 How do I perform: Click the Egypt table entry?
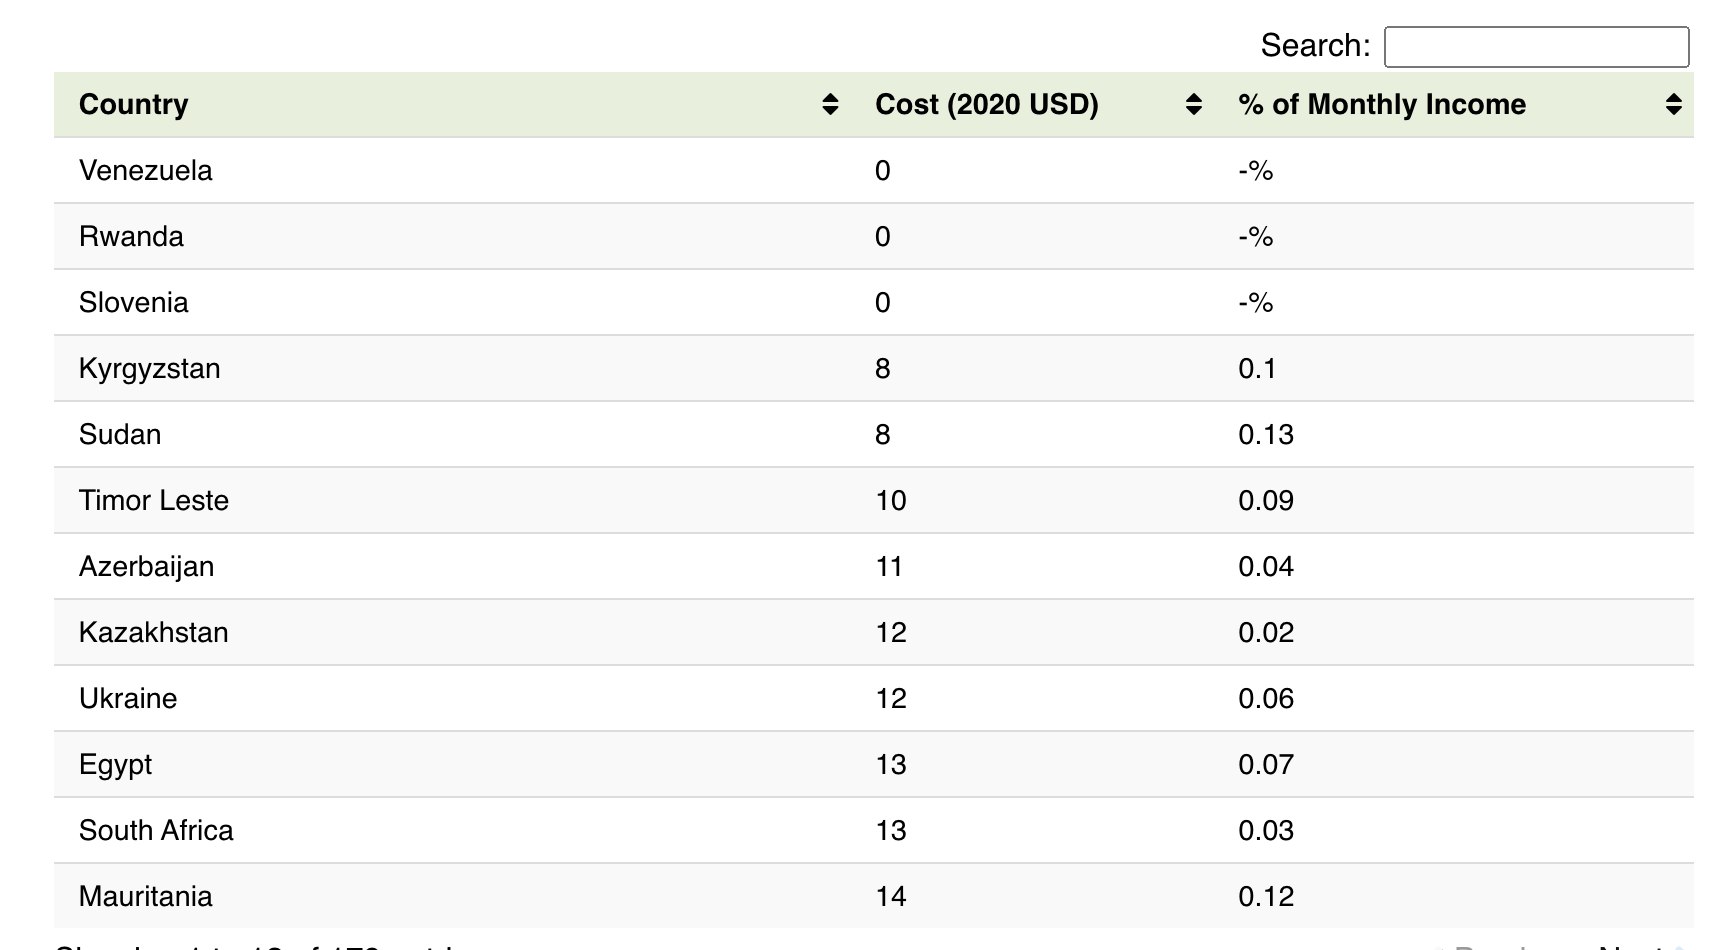pyautogui.click(x=116, y=765)
